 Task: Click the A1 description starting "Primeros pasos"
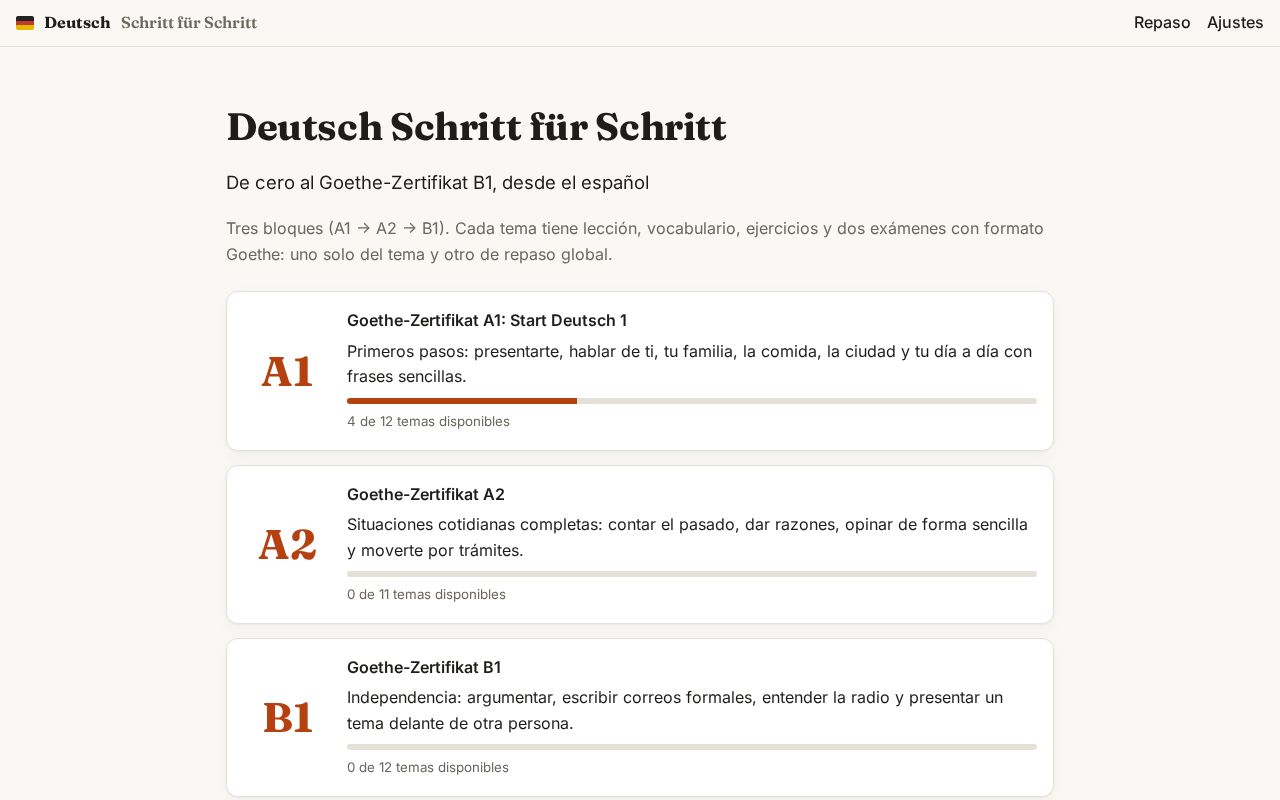click(x=690, y=364)
